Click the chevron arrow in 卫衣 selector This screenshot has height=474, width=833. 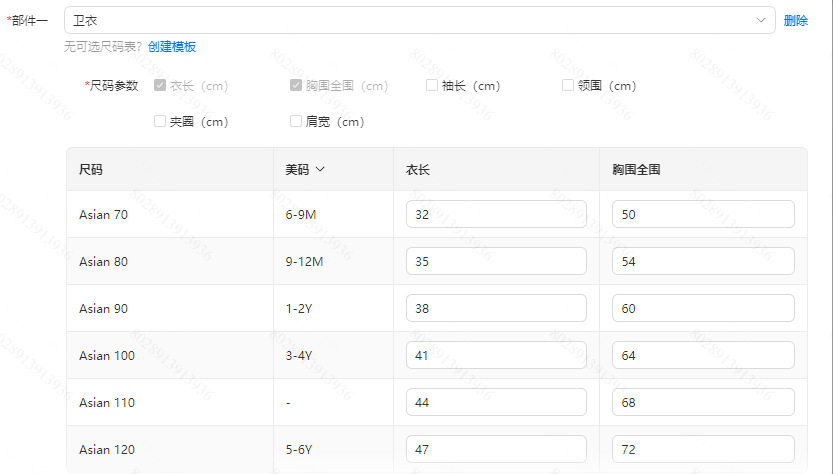tap(762, 20)
